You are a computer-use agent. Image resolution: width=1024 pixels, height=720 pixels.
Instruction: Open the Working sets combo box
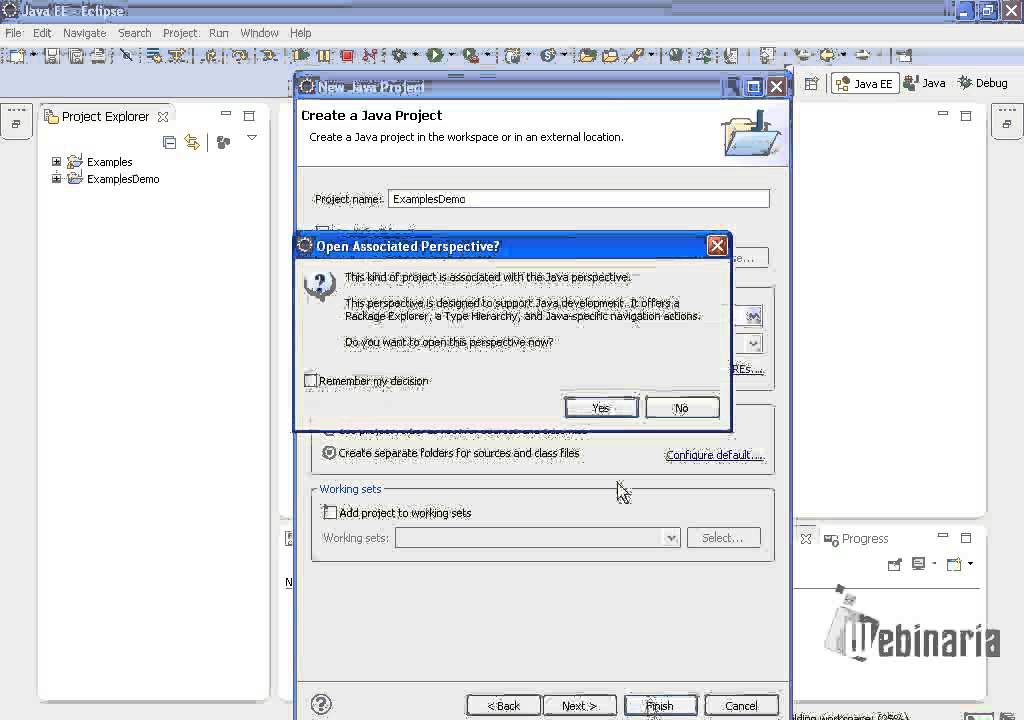pyautogui.click(x=537, y=538)
